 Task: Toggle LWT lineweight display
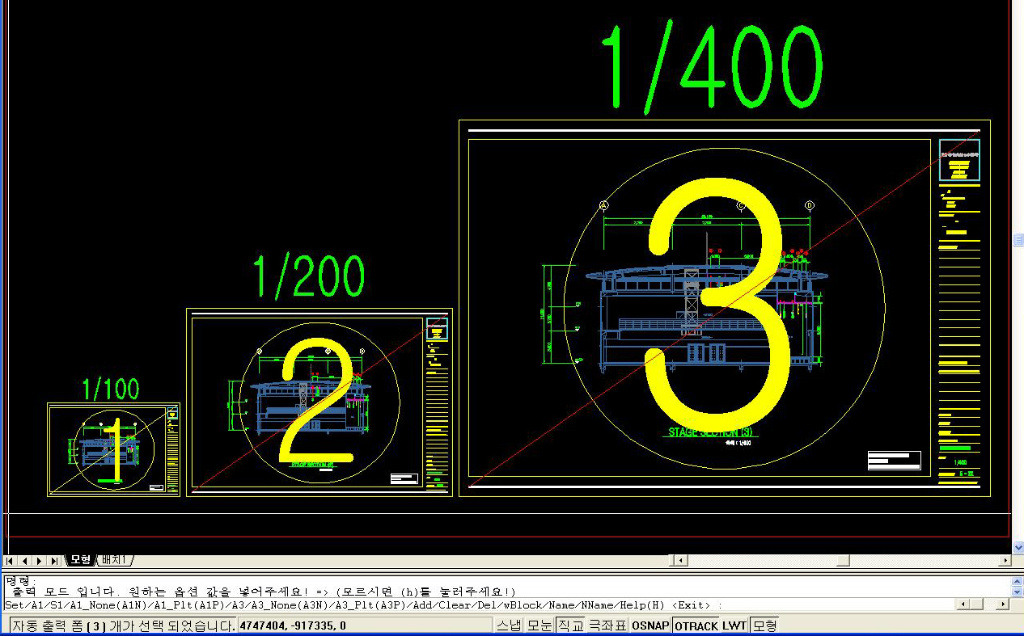pyautogui.click(x=735, y=626)
